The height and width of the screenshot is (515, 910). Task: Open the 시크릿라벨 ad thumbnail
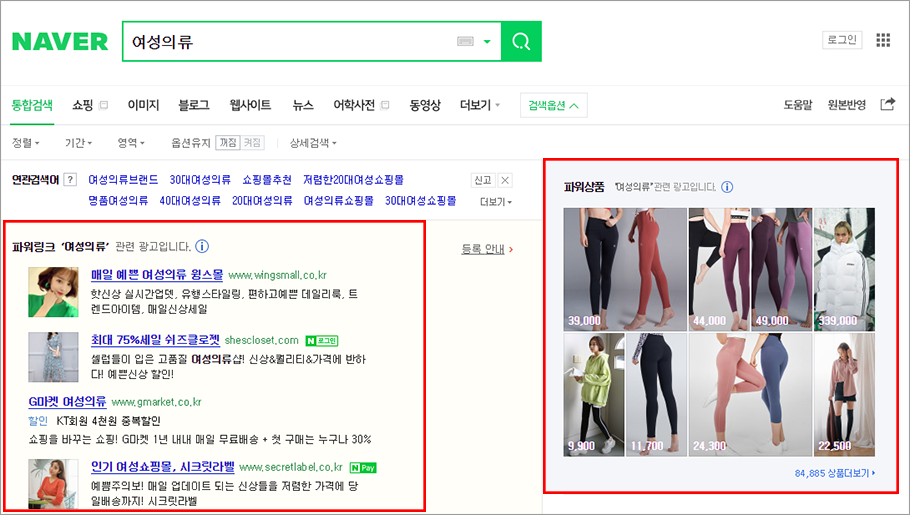pyautogui.click(x=53, y=484)
